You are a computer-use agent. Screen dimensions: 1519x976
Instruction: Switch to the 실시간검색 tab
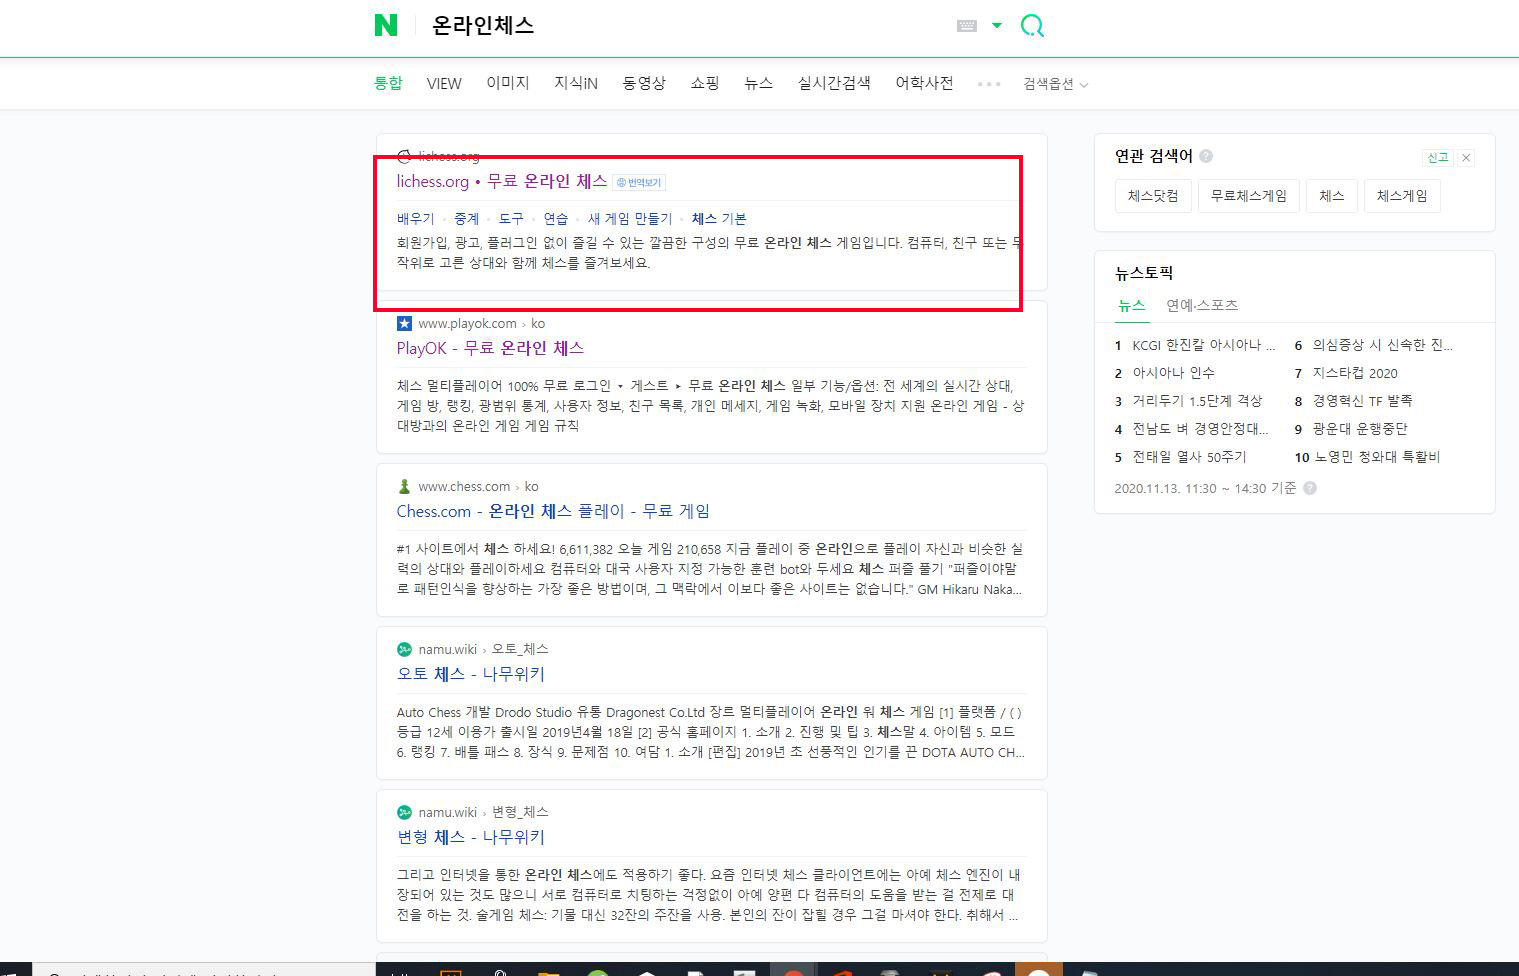tap(834, 83)
